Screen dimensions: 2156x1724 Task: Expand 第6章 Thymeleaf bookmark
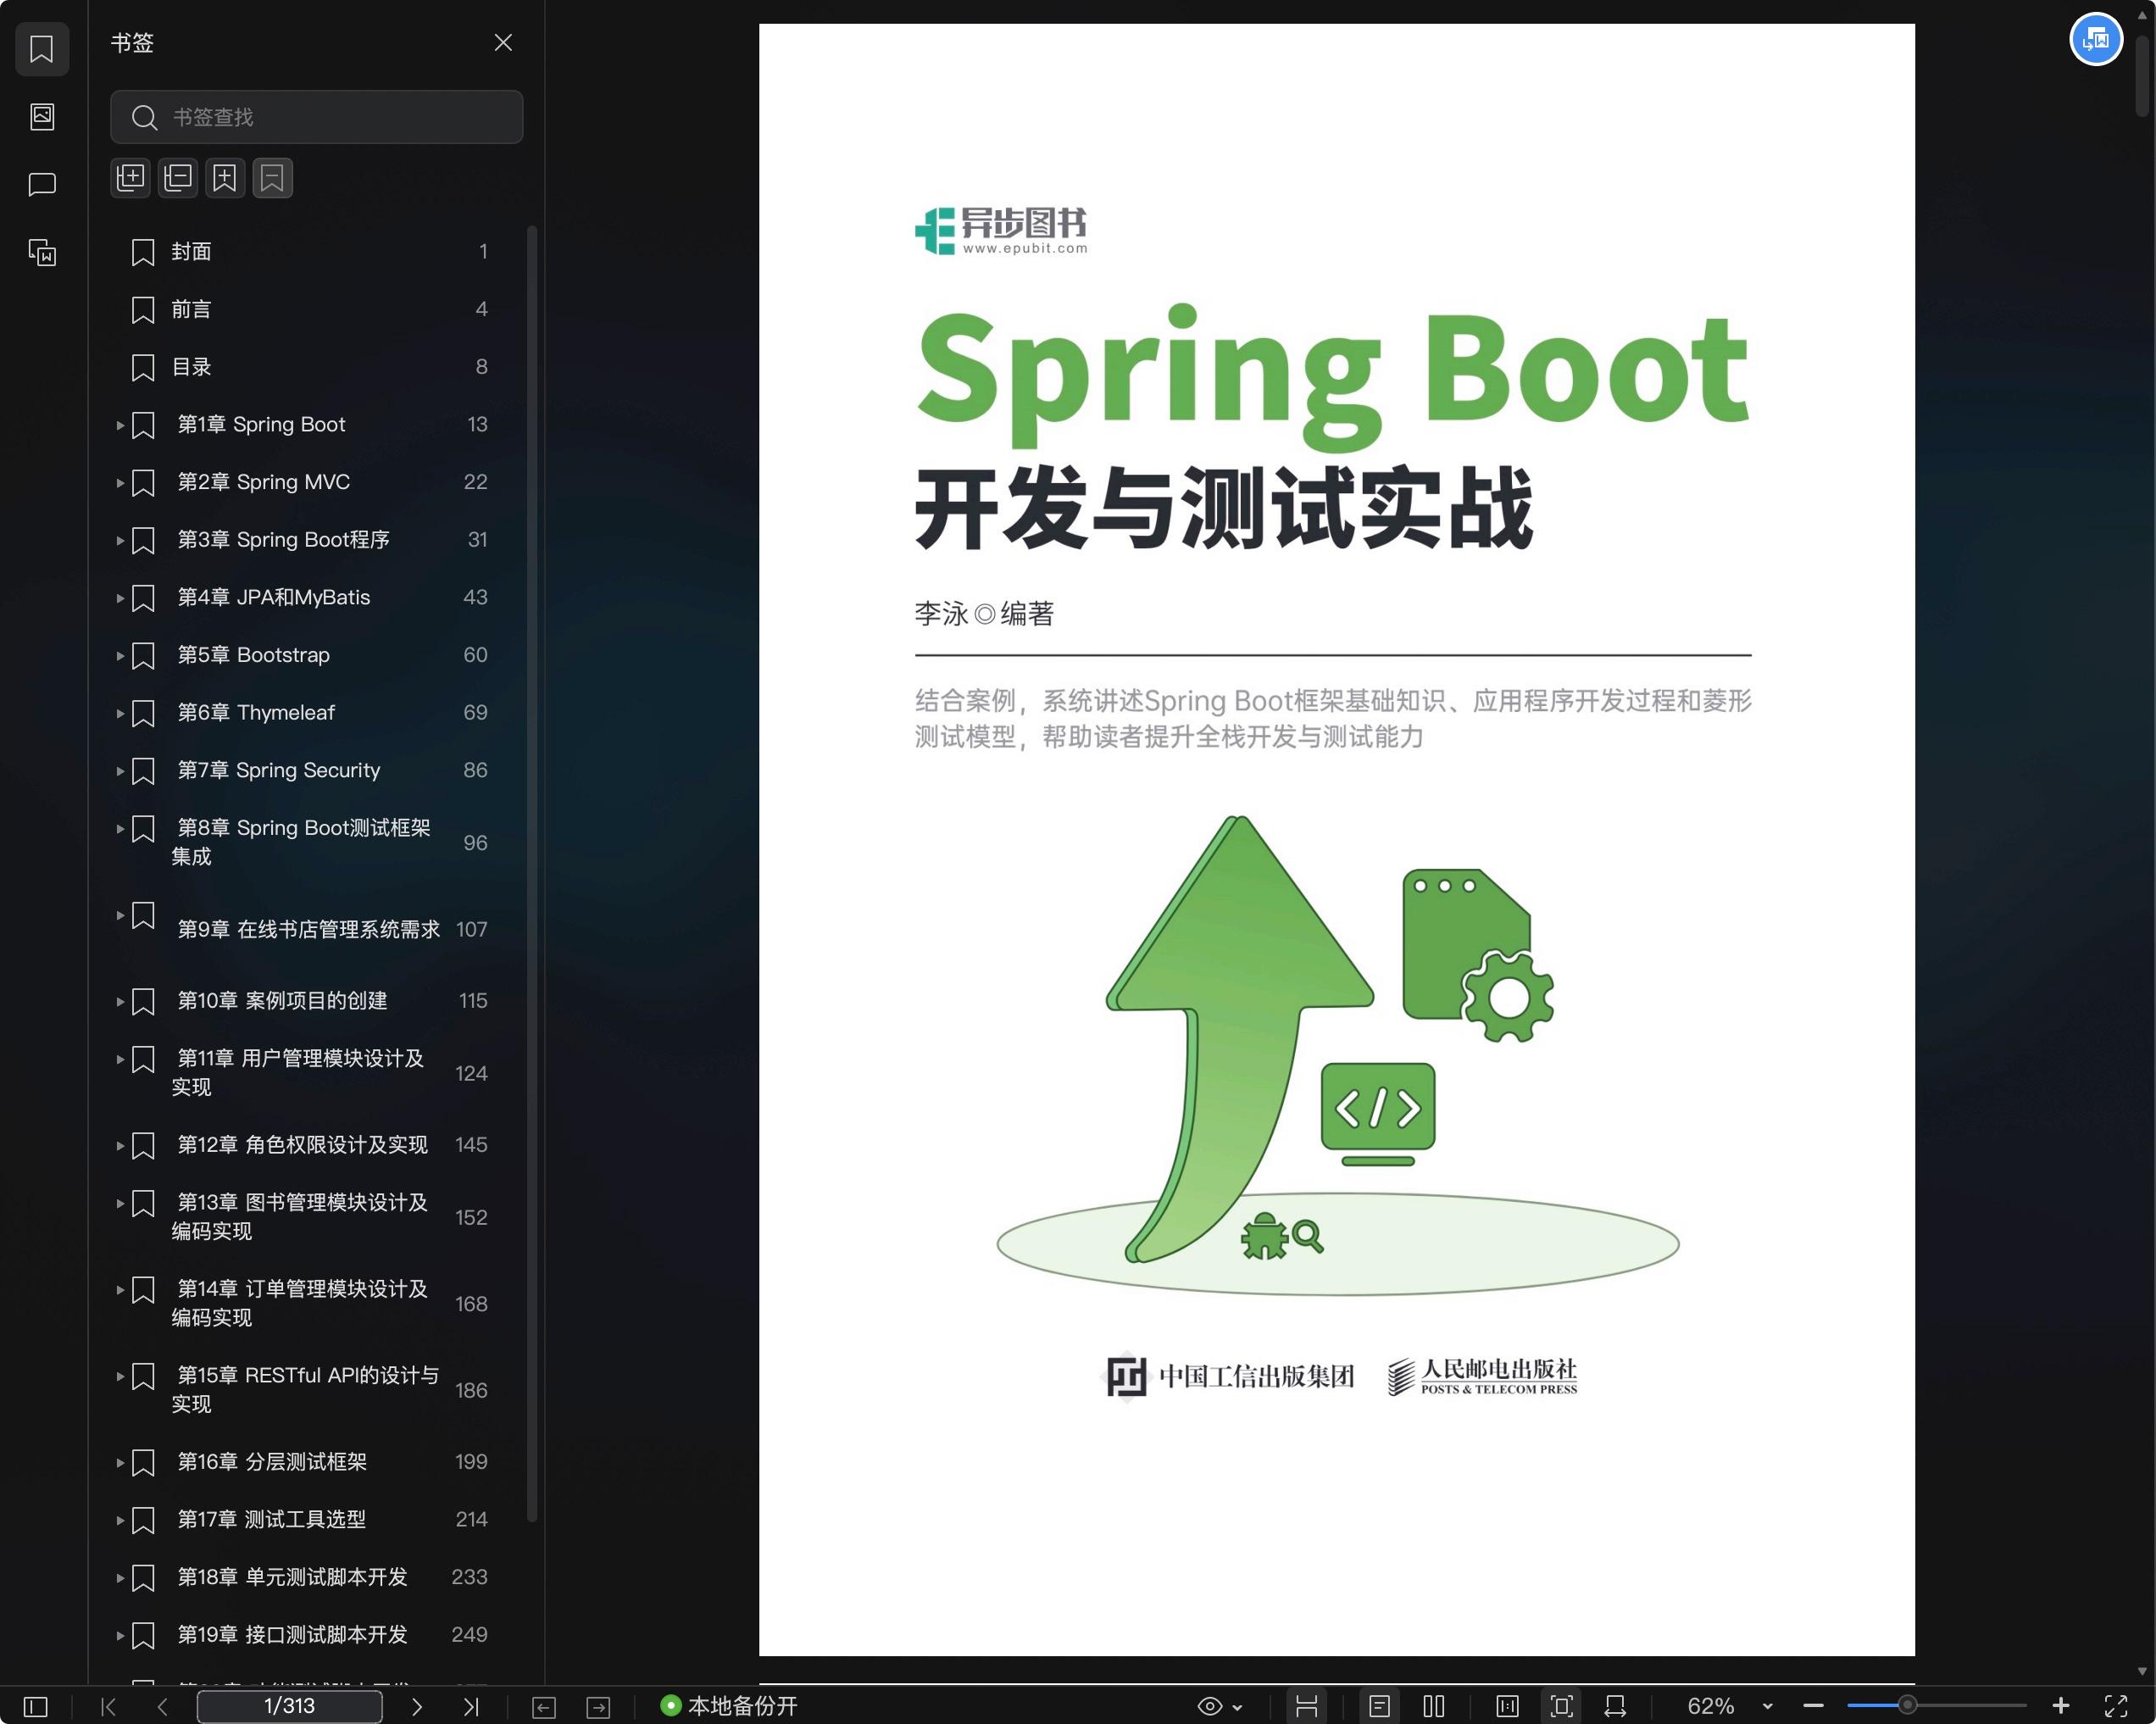click(120, 713)
